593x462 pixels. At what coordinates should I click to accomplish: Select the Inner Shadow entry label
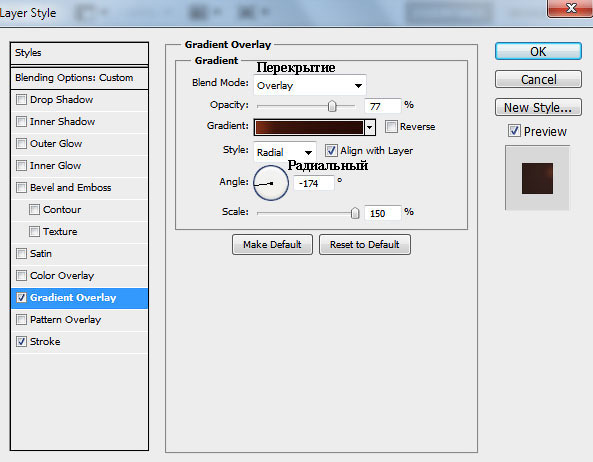pos(62,122)
